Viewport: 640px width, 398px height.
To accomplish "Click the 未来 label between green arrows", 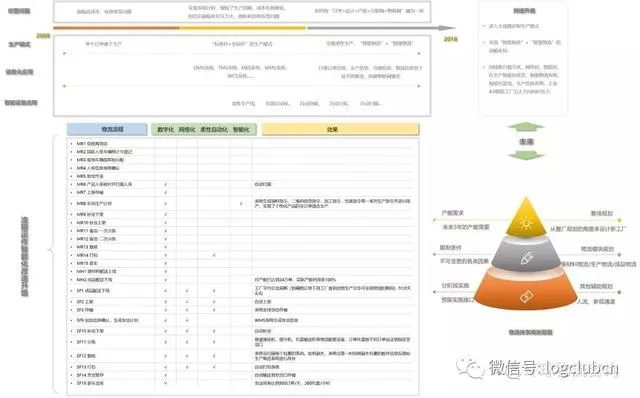I will tap(526, 142).
